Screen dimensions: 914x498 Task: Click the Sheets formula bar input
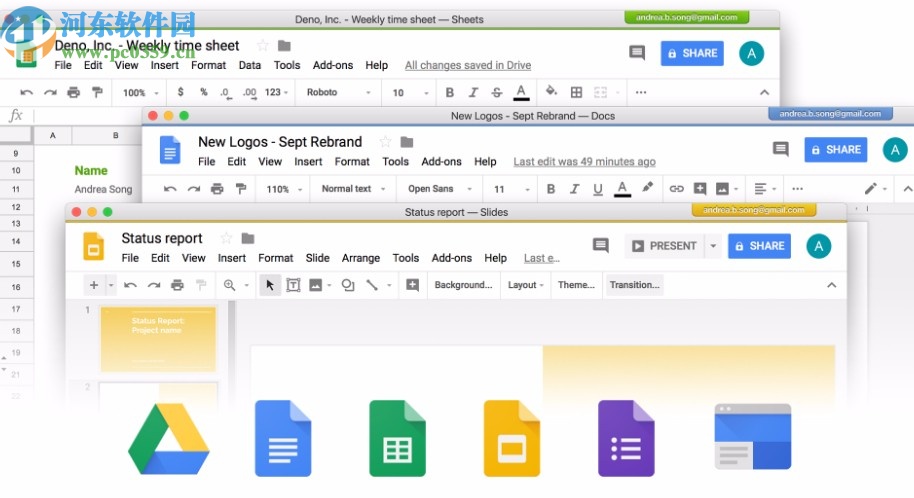87,115
